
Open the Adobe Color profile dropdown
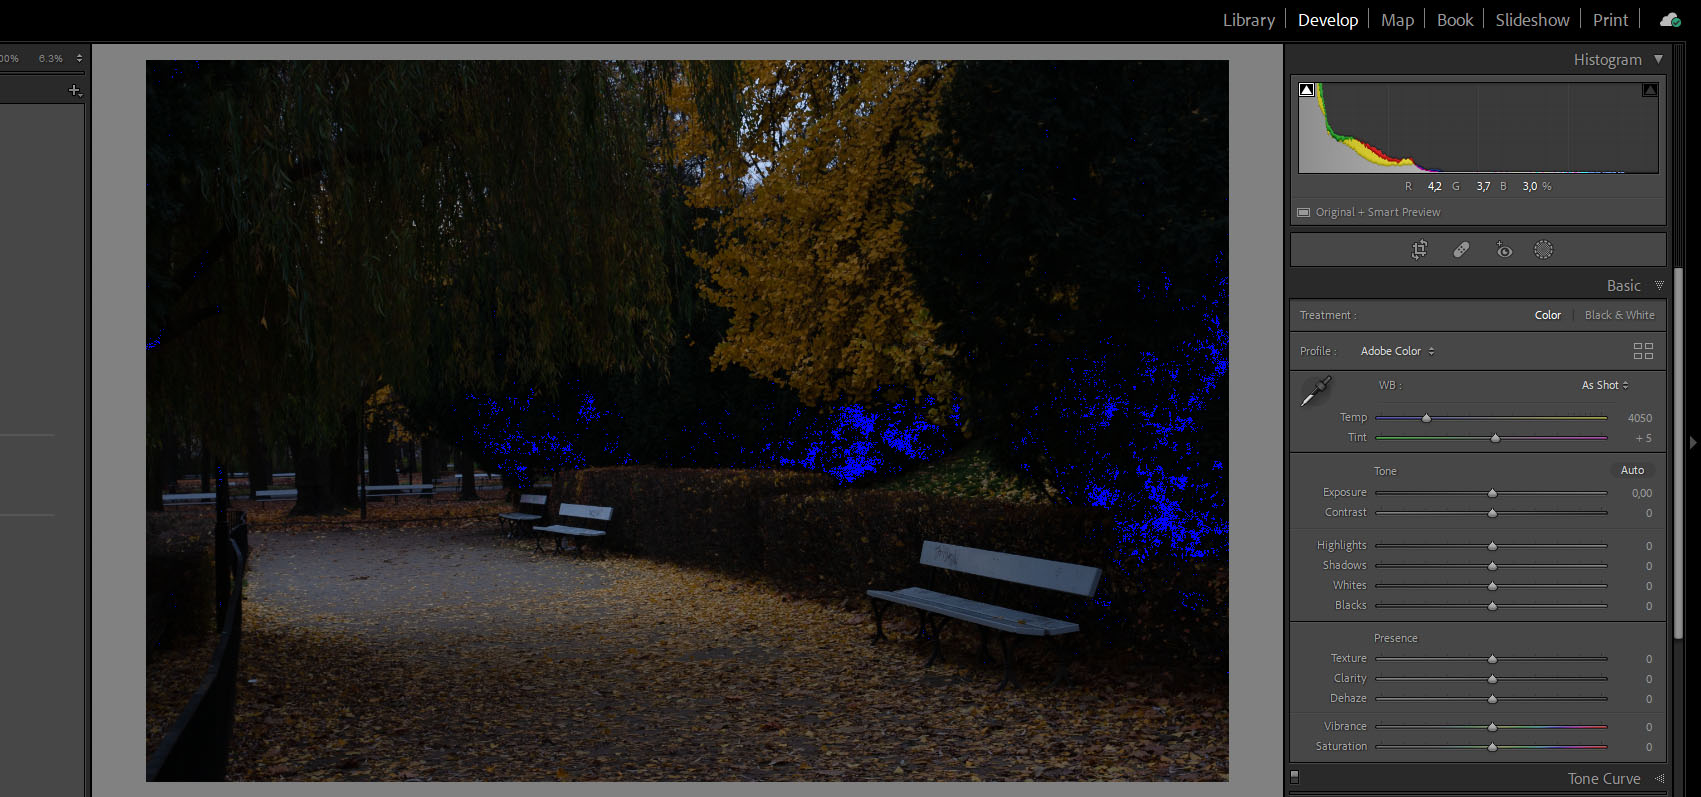click(1397, 351)
